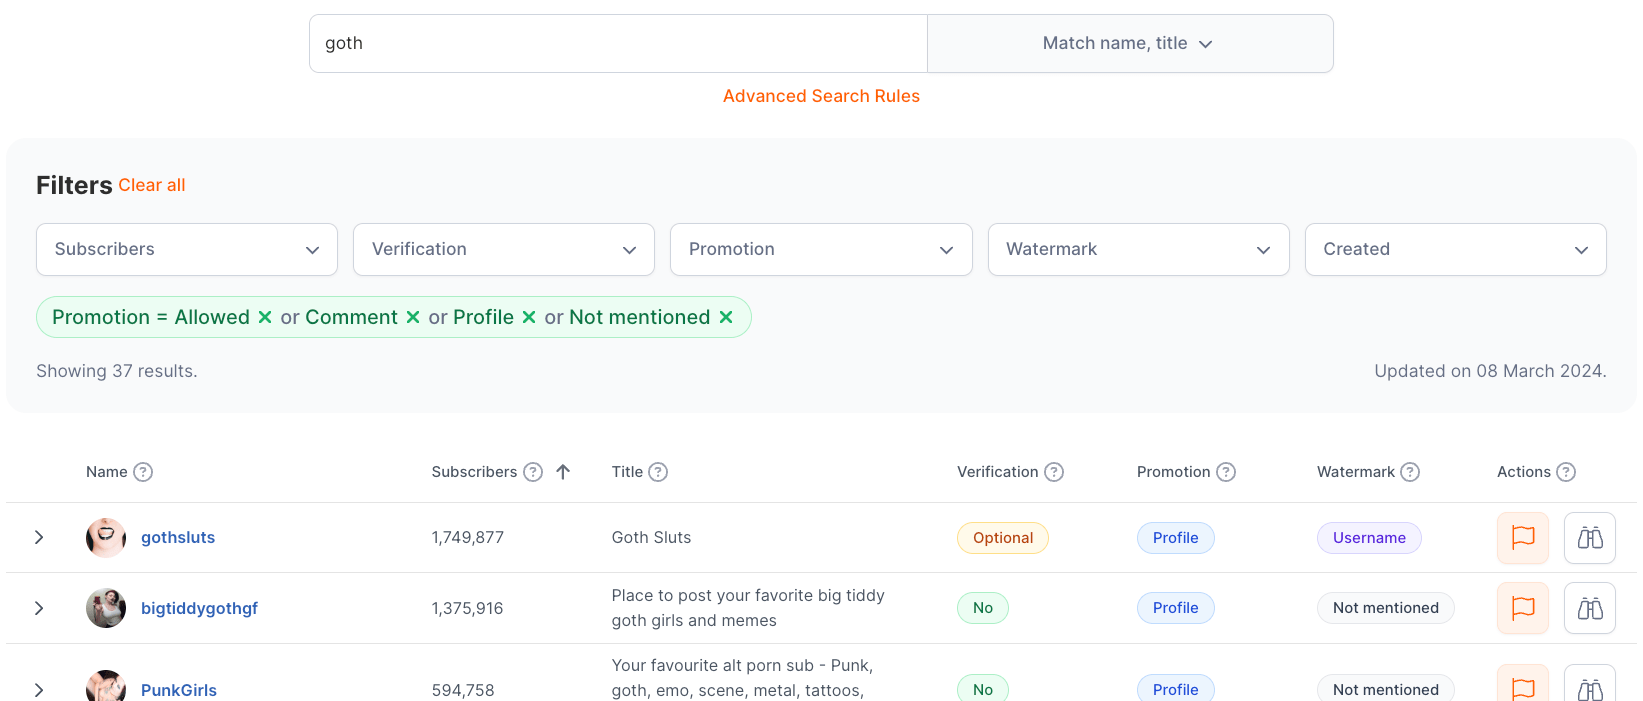
Task: Open the Watermark filter dropdown
Action: (1138, 249)
